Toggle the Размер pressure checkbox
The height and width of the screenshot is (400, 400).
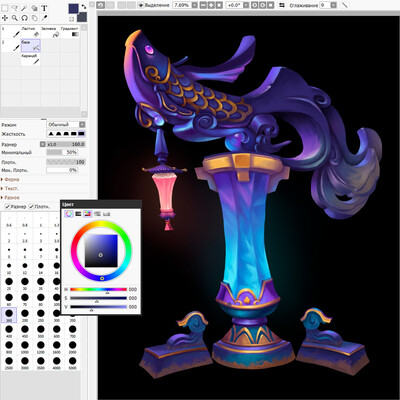[x=7, y=207]
